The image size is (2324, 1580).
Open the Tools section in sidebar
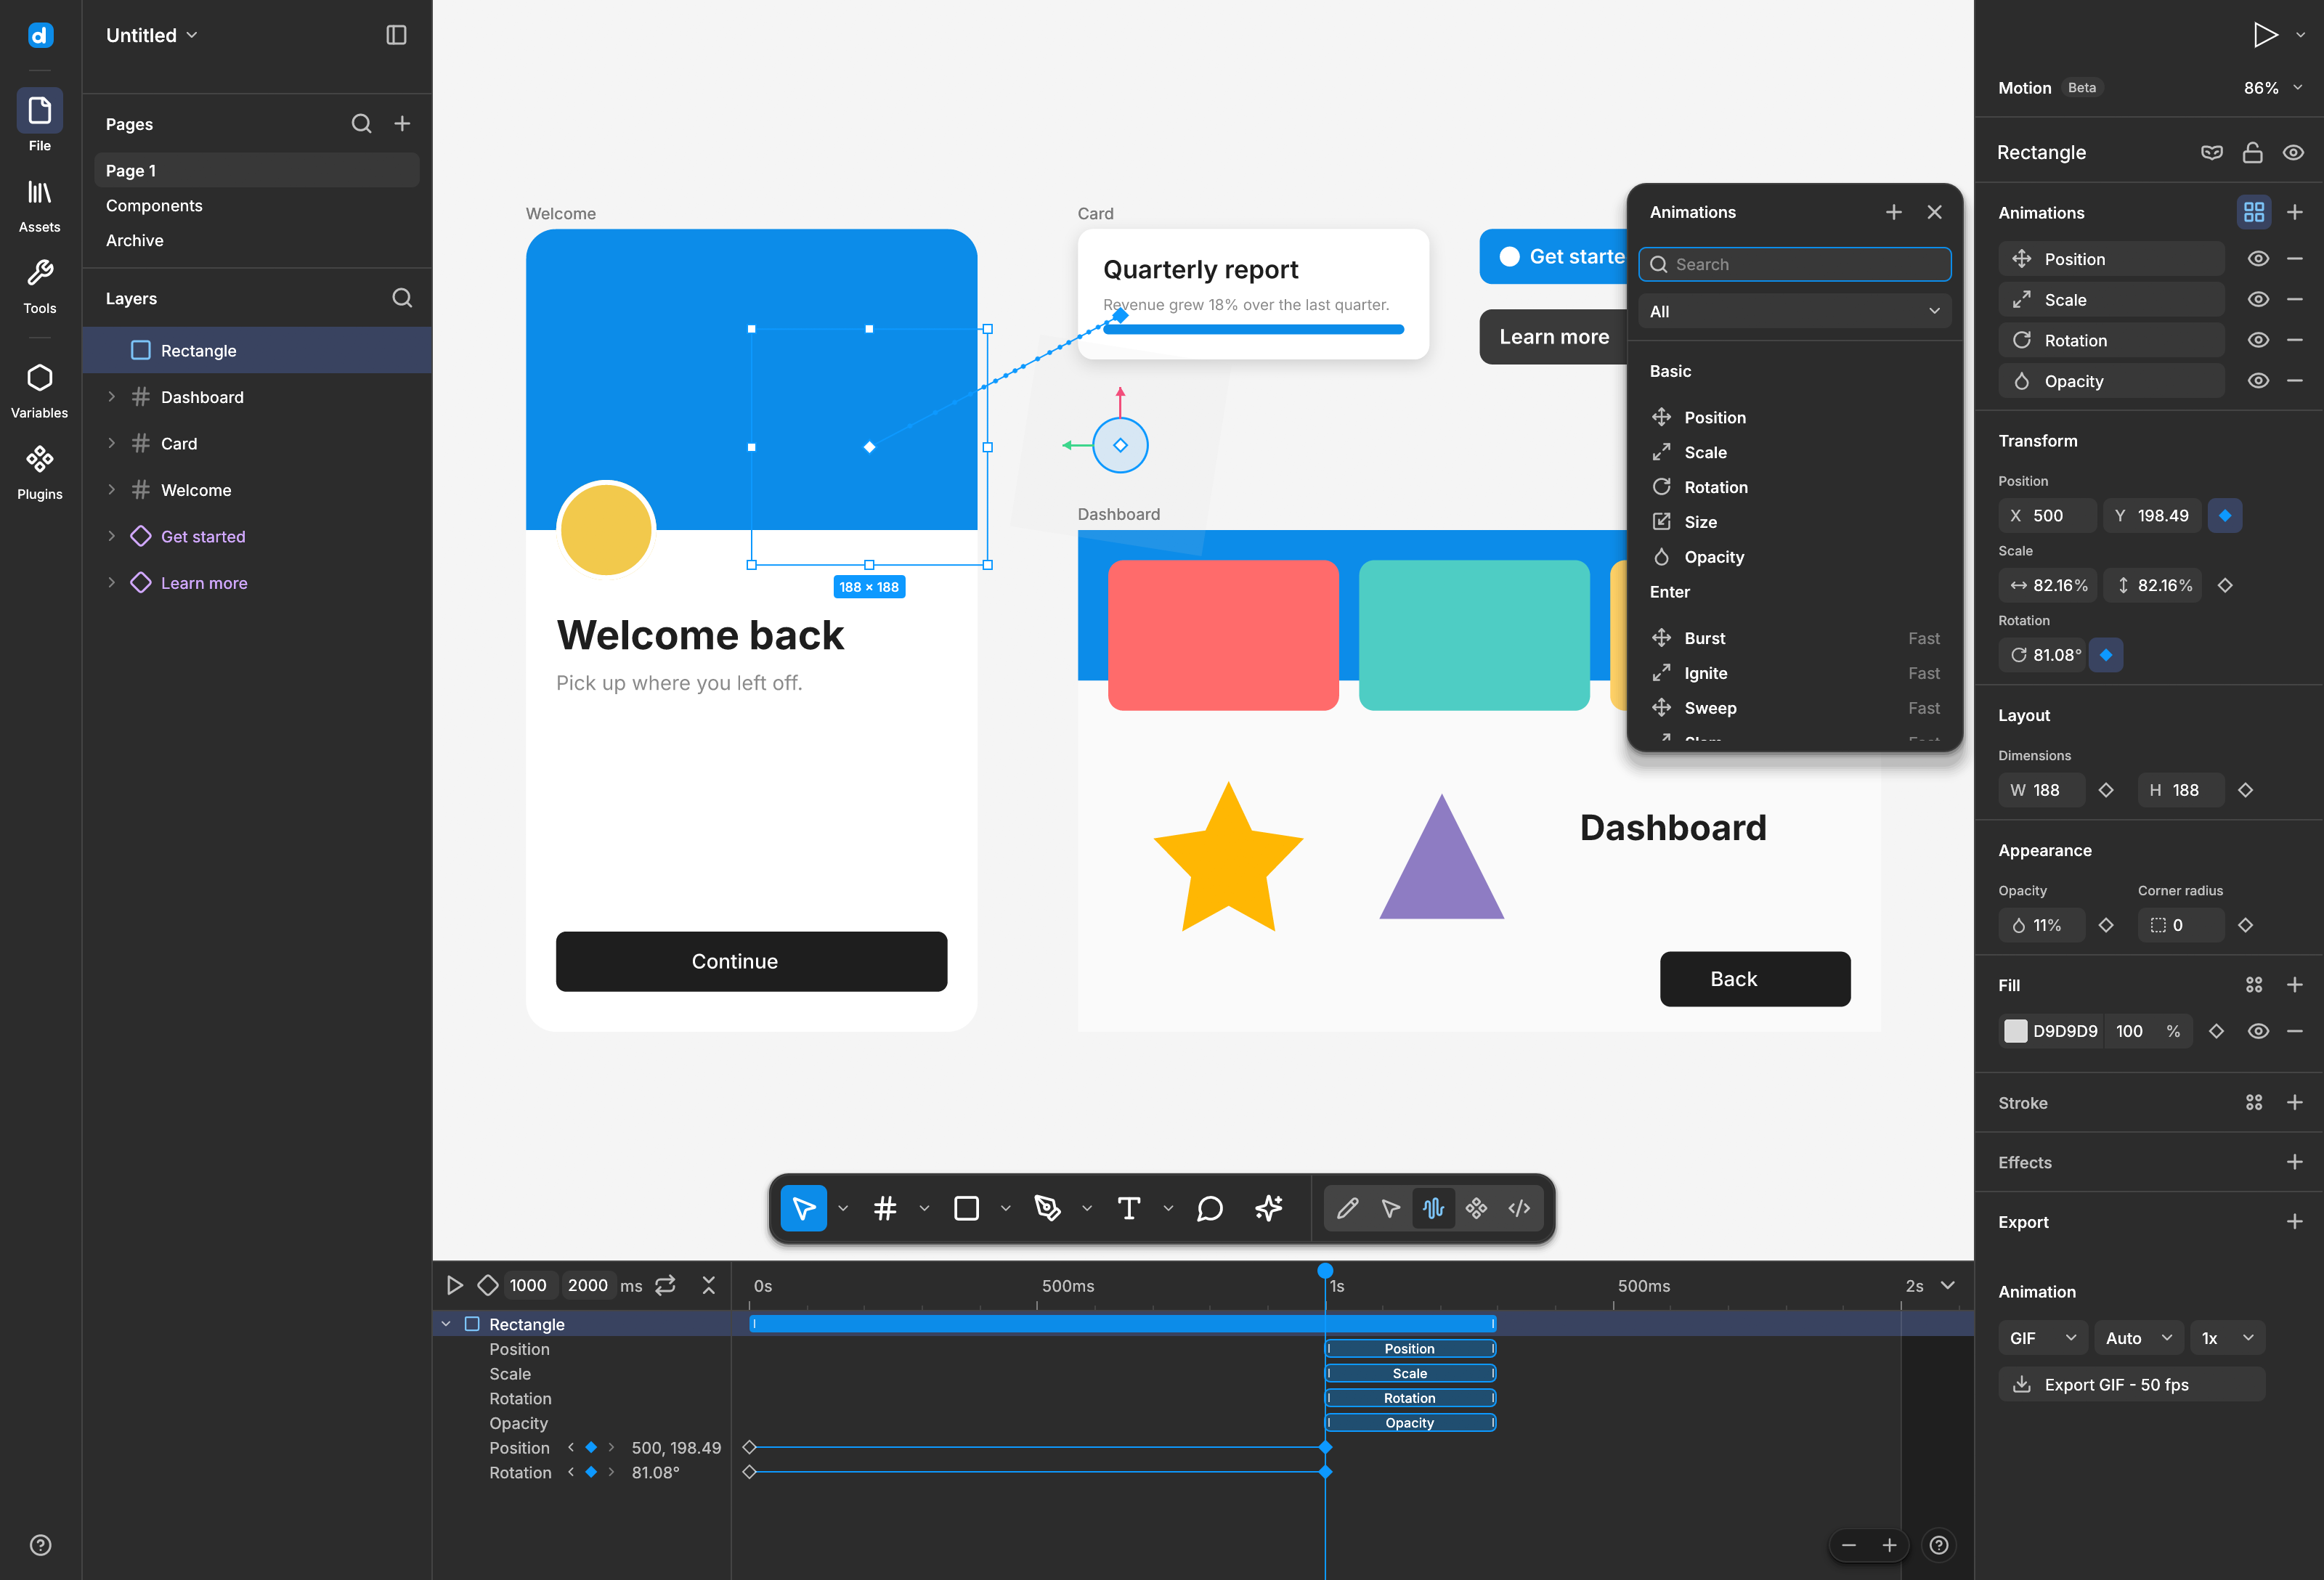(x=39, y=286)
